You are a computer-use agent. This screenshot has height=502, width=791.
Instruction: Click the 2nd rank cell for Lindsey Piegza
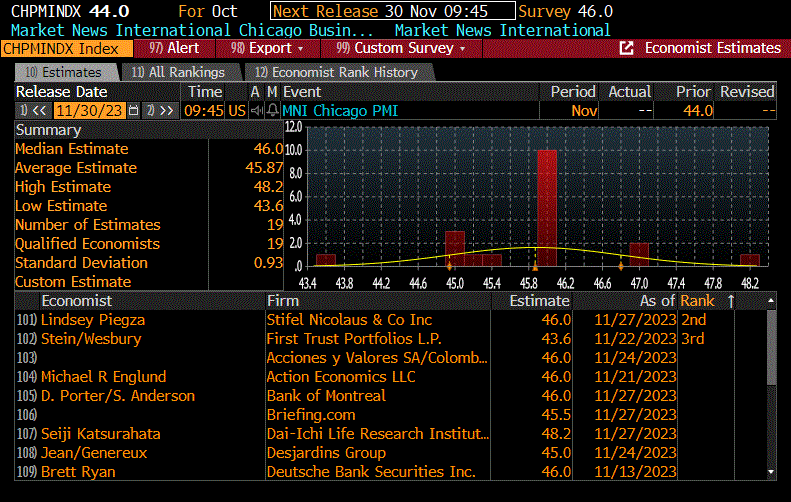click(694, 320)
